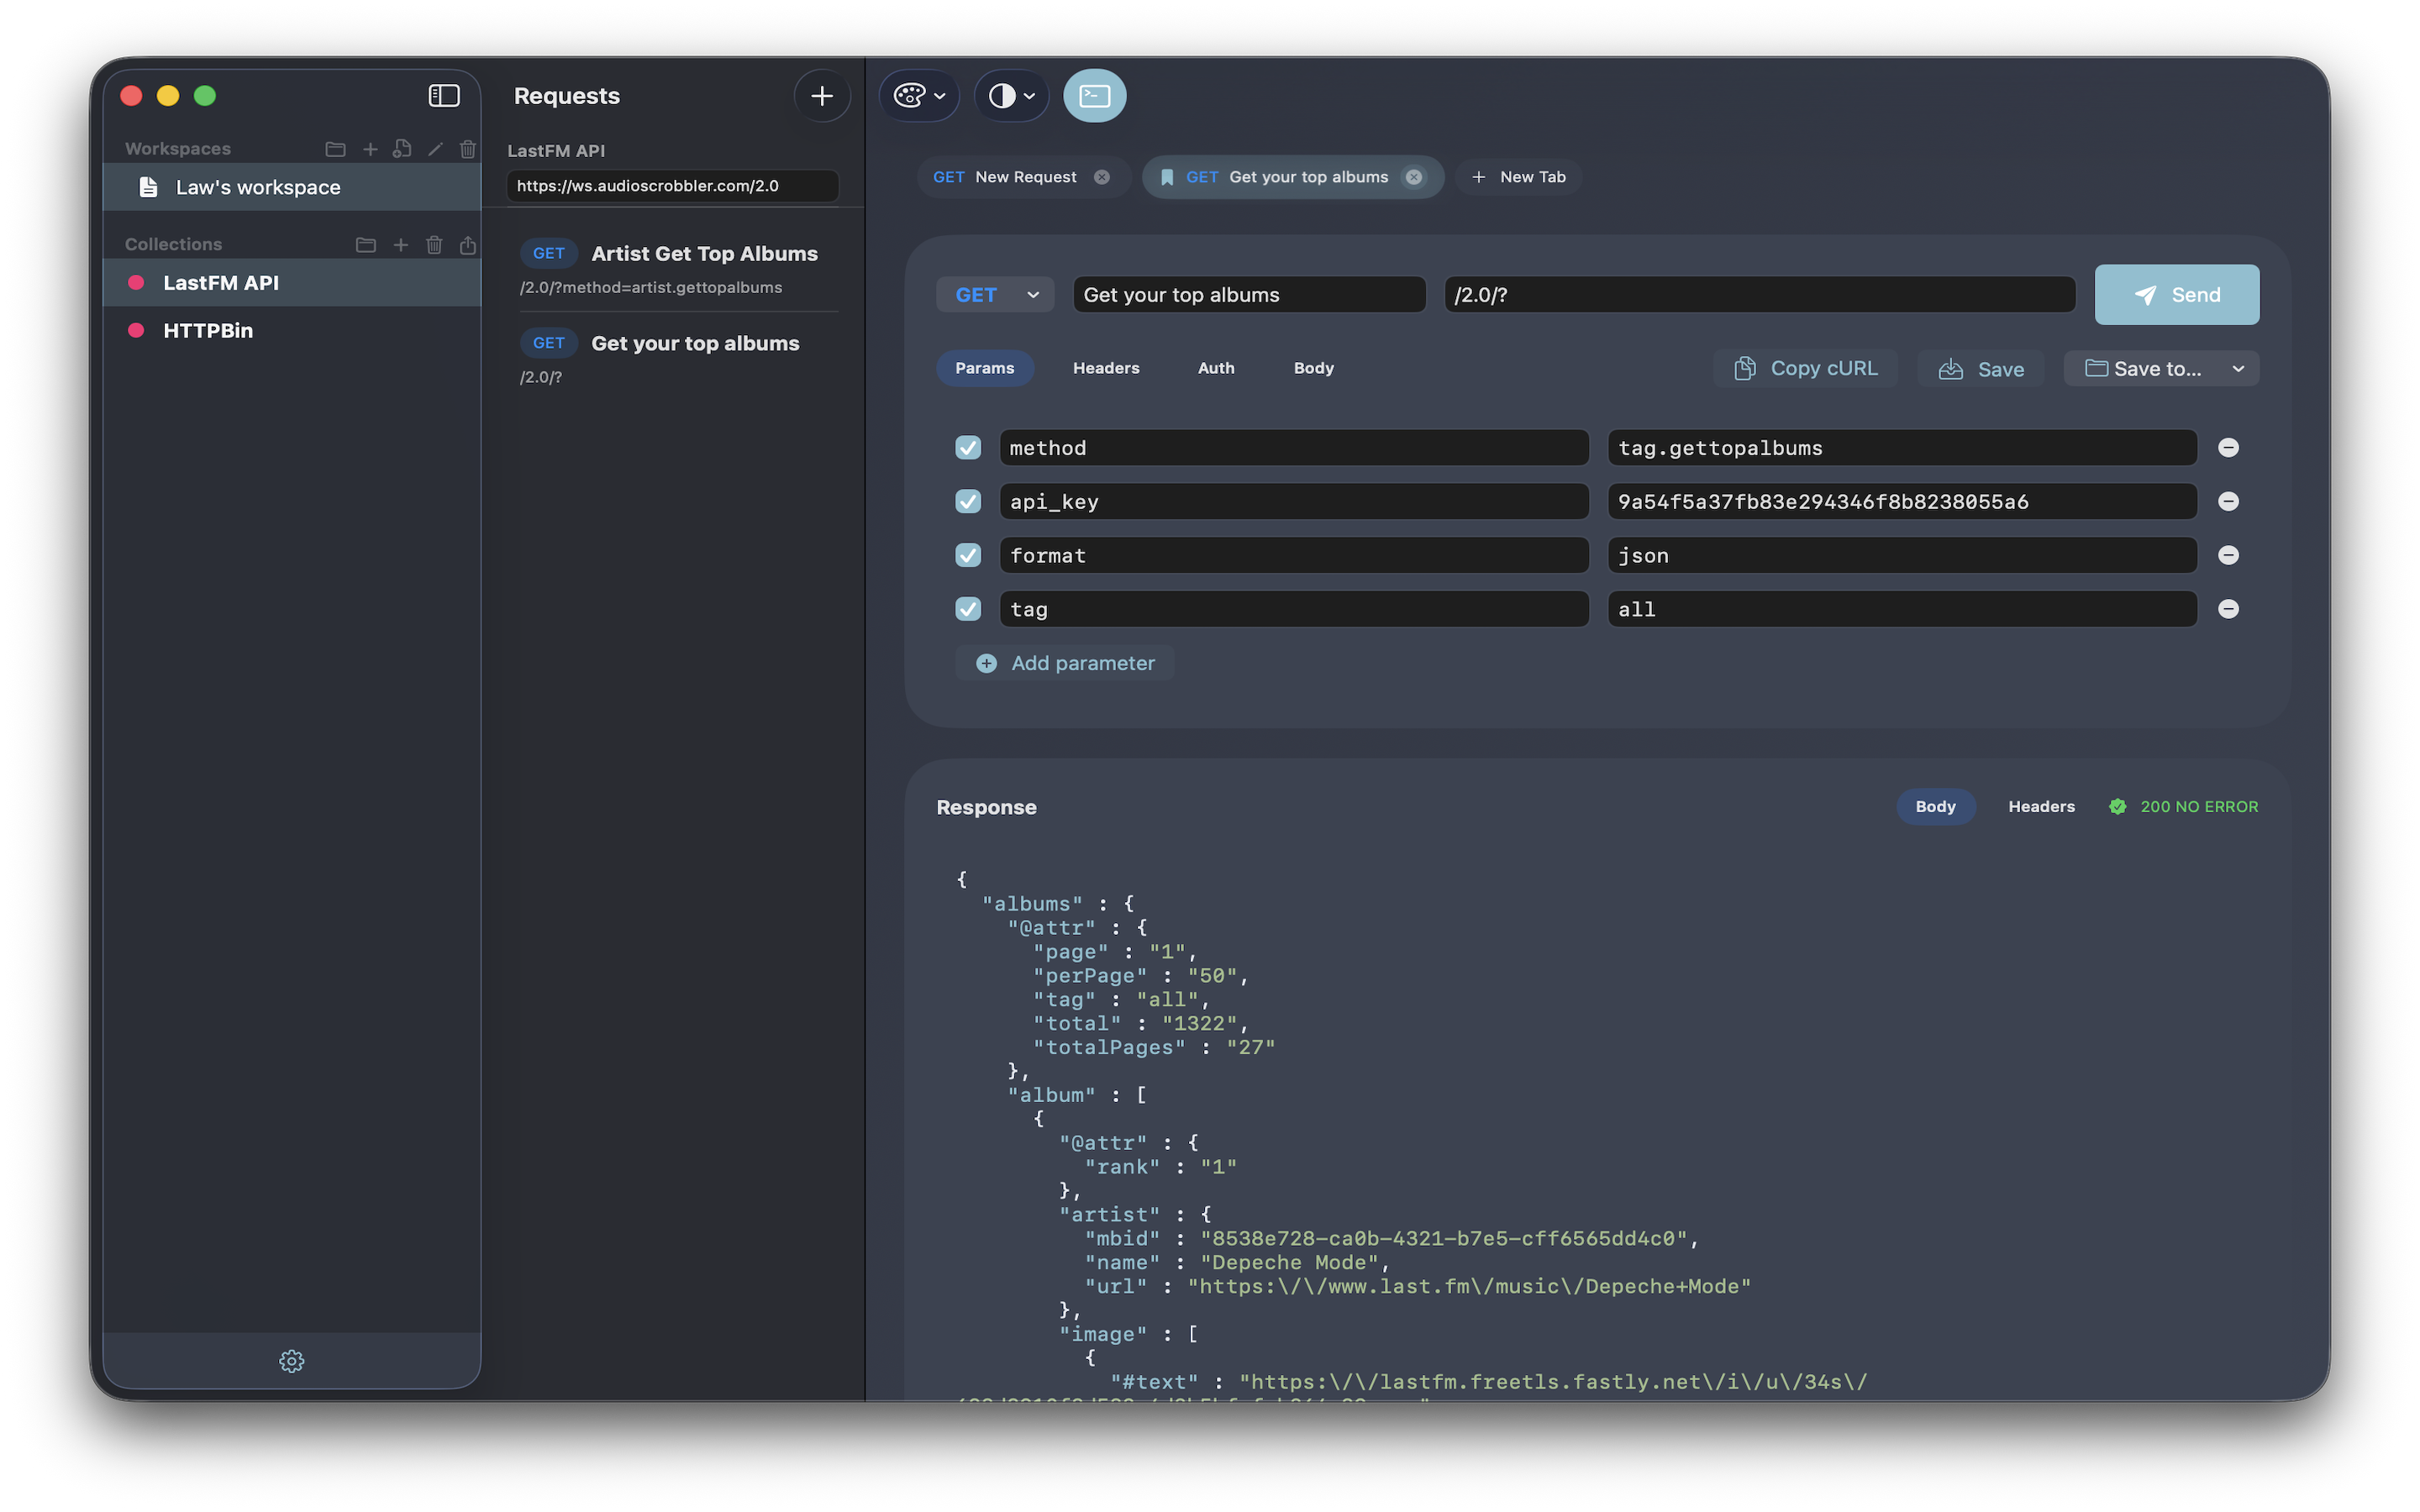Open the theme chevron dropdown

(x=938, y=95)
